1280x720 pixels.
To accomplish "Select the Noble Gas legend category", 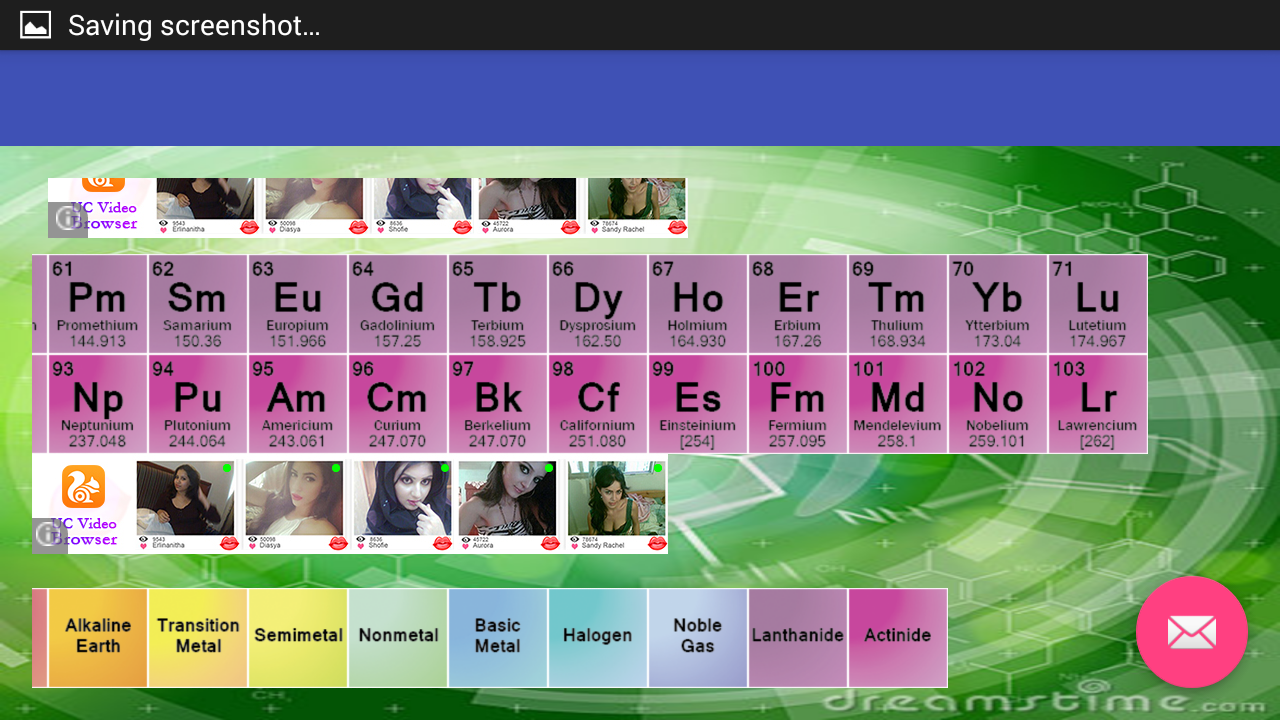I will (x=698, y=638).
